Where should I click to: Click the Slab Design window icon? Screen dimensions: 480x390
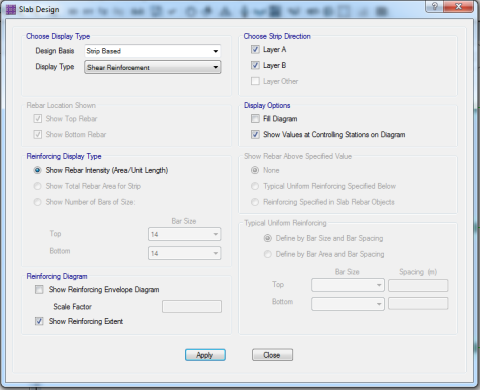[11, 9]
